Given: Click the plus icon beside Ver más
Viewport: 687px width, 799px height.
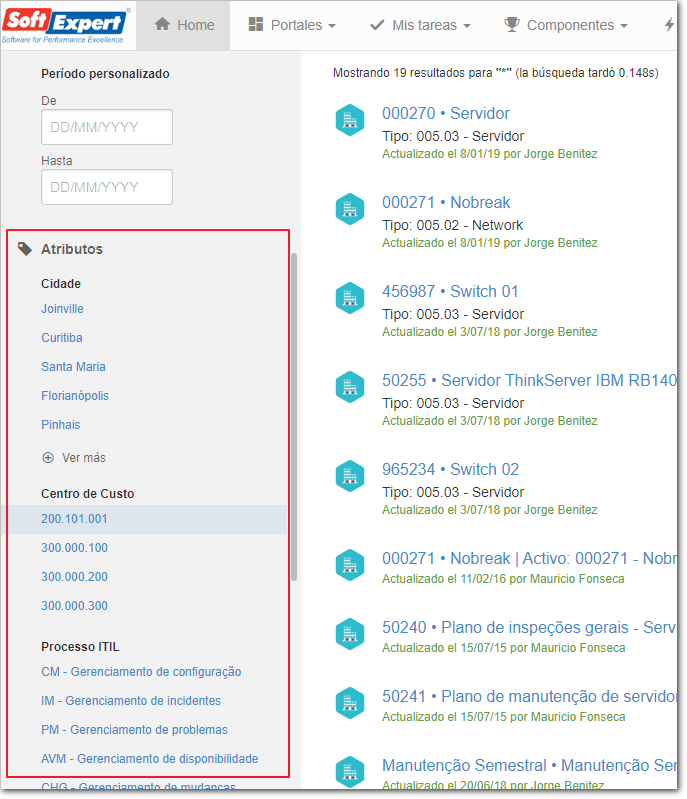Looking at the screenshot, I should click(x=48, y=458).
